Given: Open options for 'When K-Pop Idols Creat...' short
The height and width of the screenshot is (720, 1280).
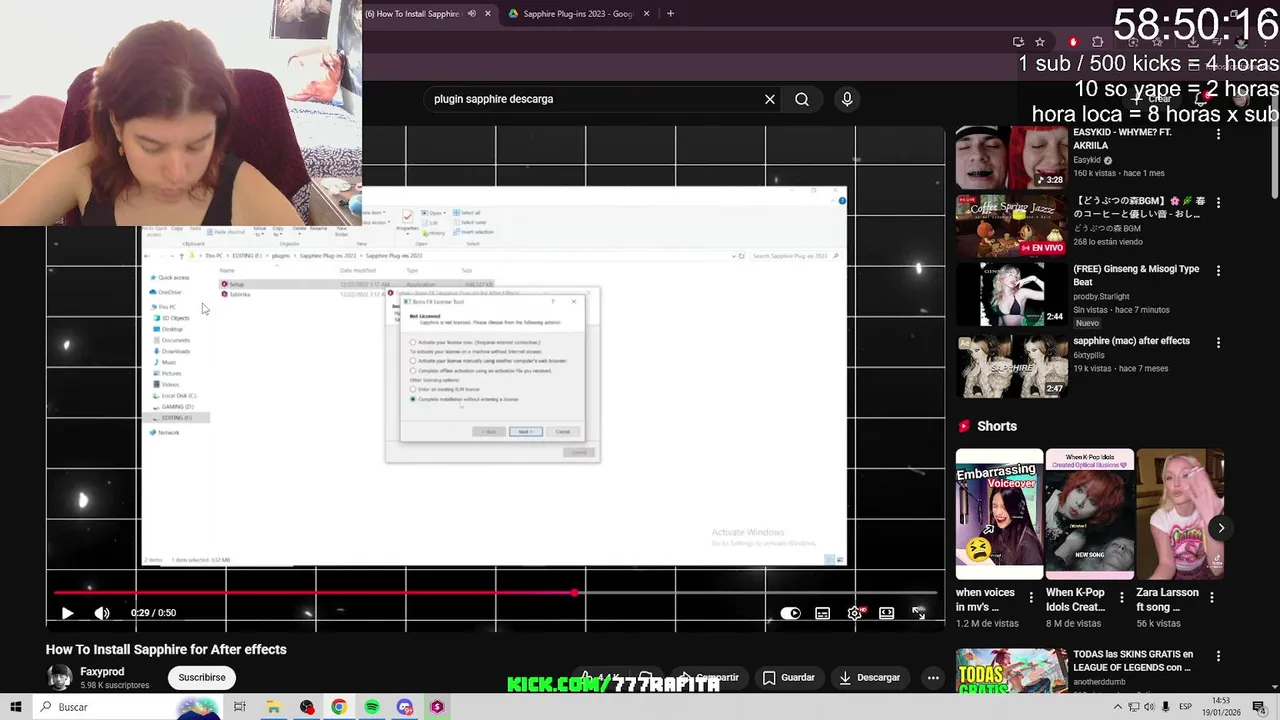Looking at the screenshot, I should tap(1121, 597).
